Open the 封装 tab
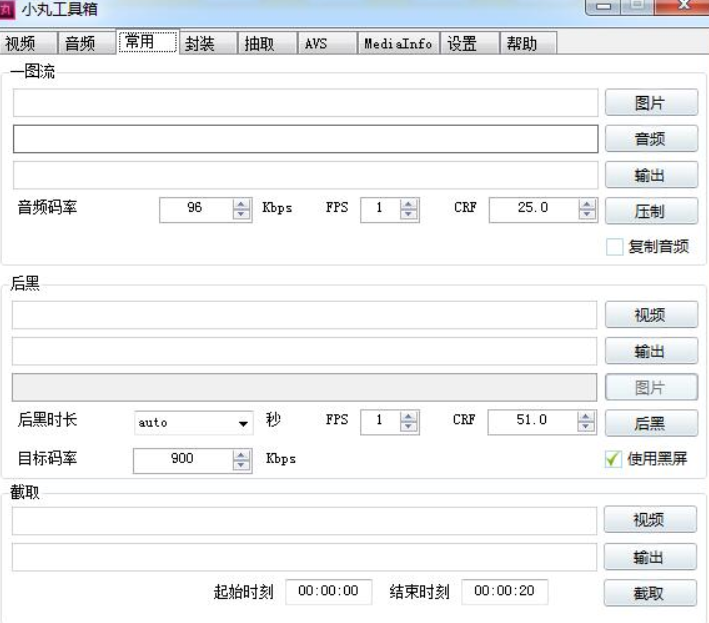 [208, 43]
